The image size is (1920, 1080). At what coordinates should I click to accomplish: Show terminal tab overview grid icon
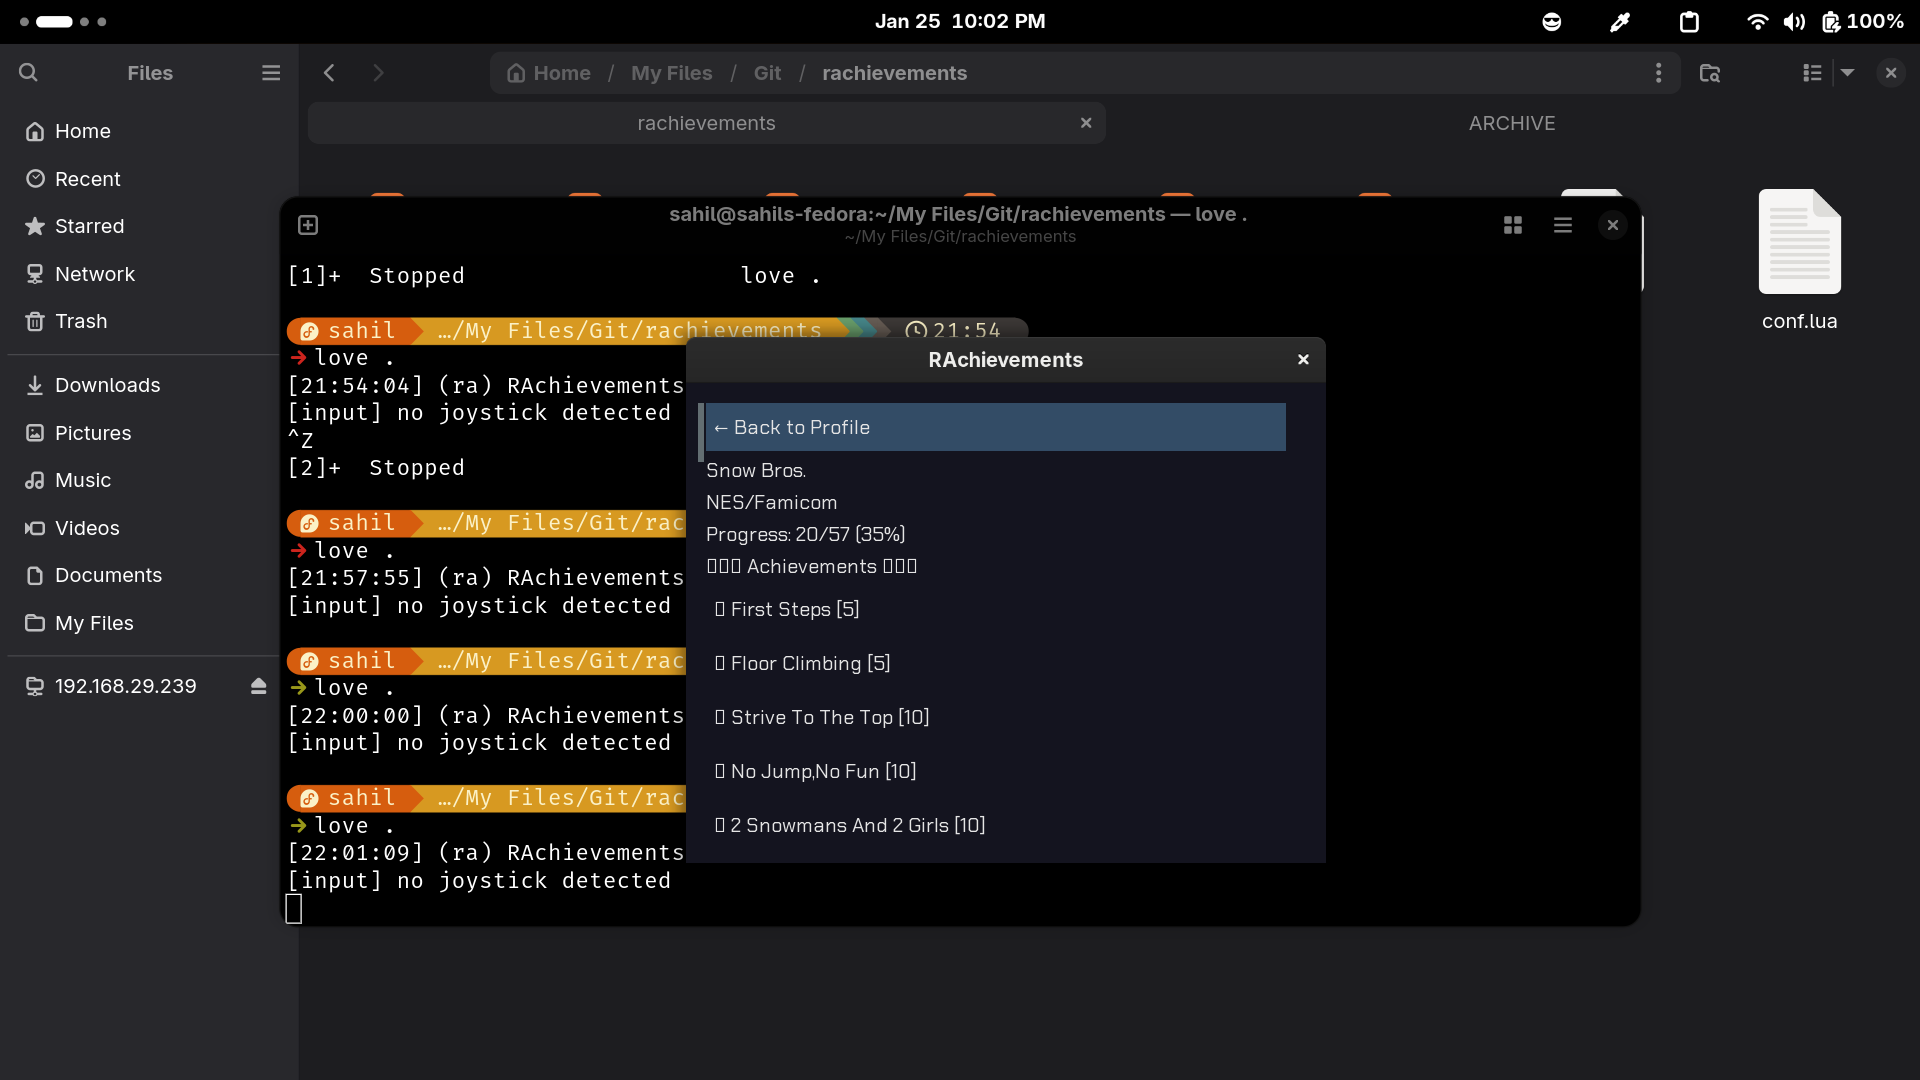tap(1513, 225)
